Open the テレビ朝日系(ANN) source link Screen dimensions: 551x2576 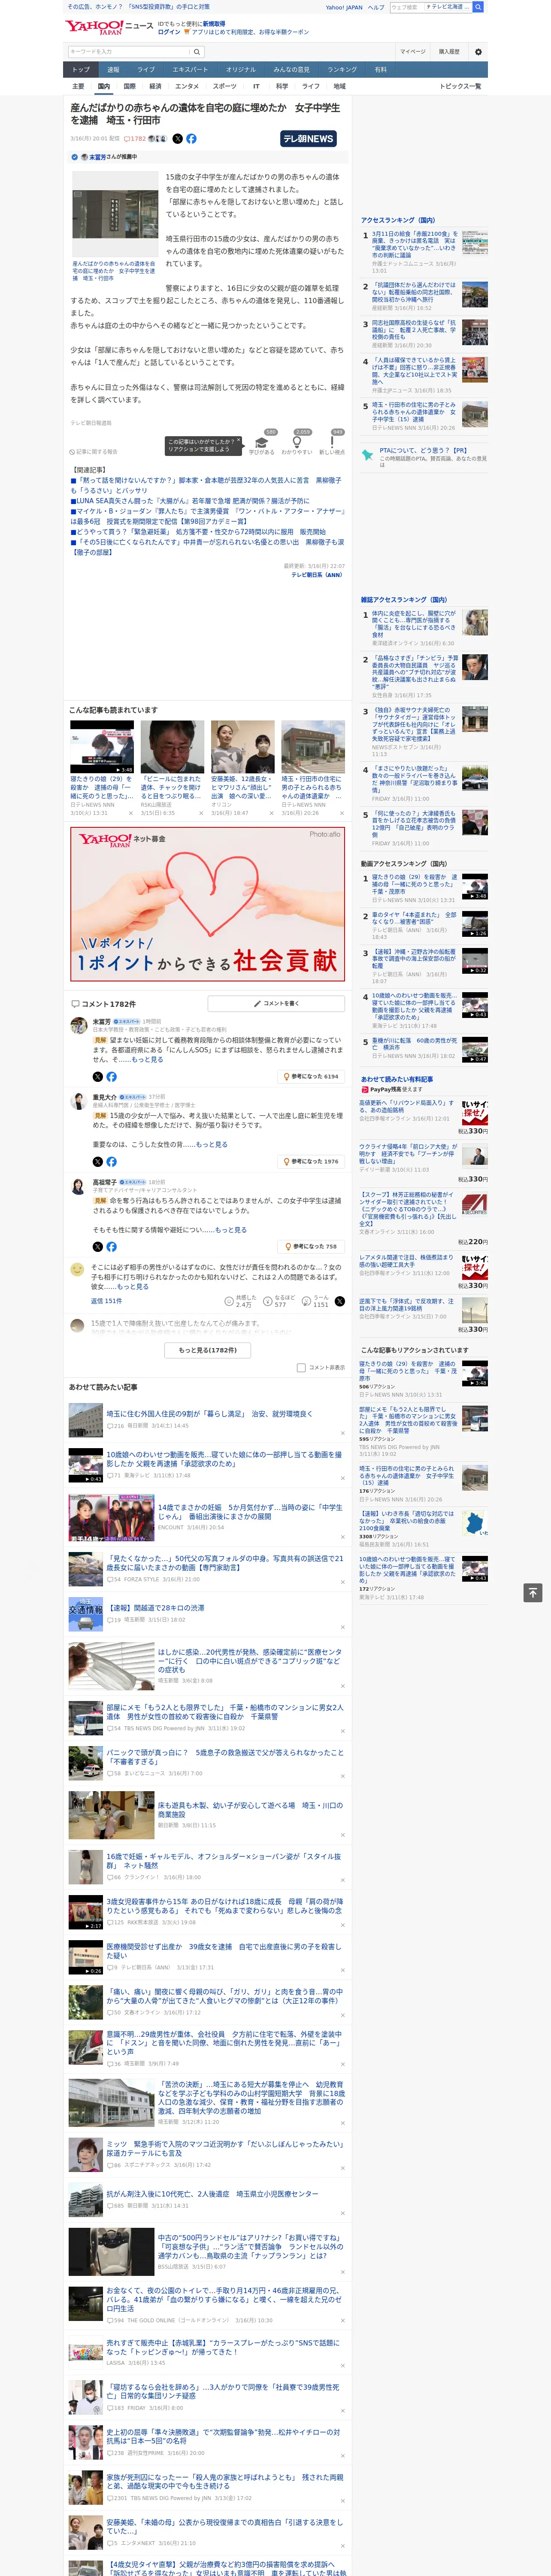coord(317,575)
